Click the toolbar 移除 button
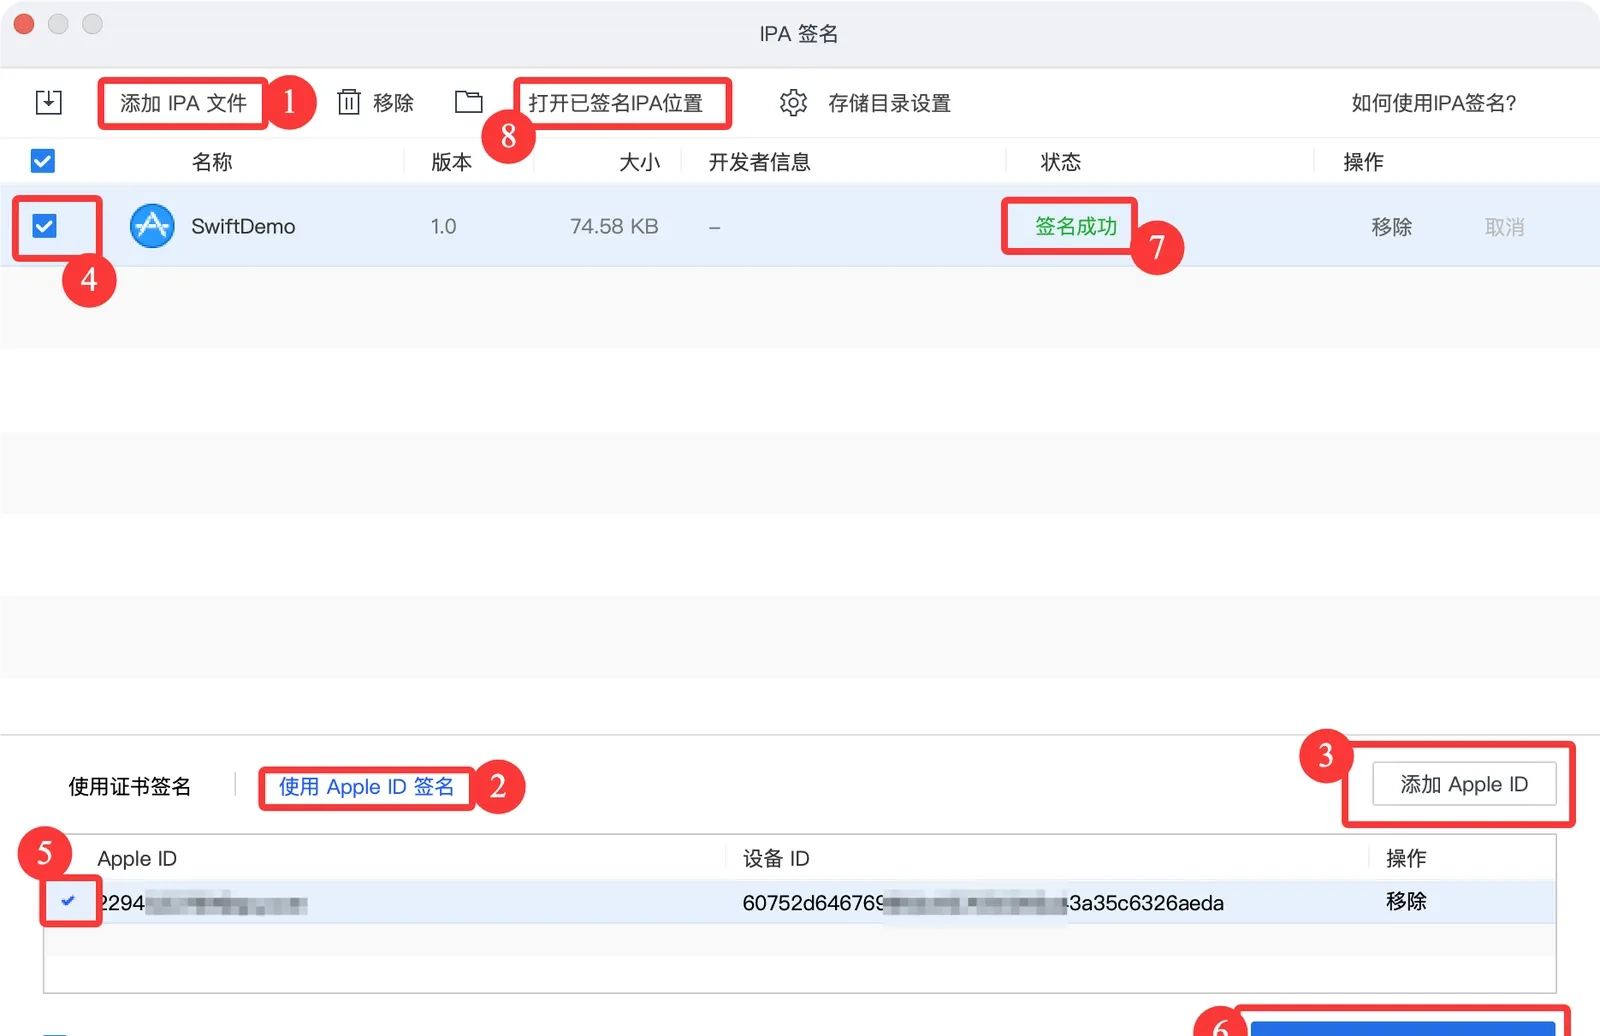Viewport: 1600px width, 1036px height. coord(393,103)
